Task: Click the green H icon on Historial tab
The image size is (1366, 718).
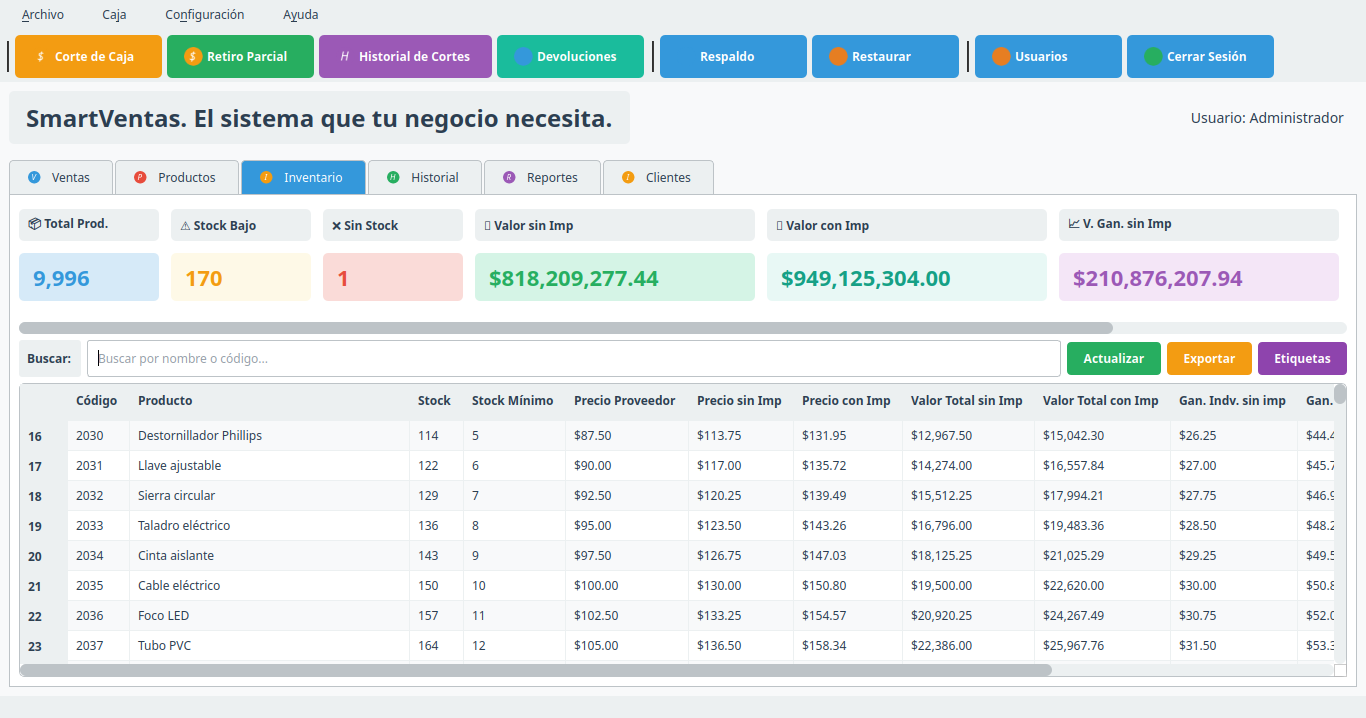Action: click(393, 177)
